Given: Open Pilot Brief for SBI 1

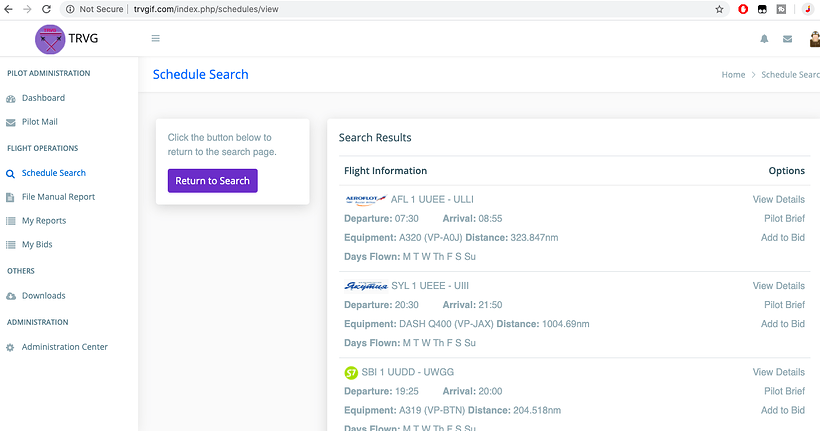Looking at the screenshot, I should (x=784, y=391).
